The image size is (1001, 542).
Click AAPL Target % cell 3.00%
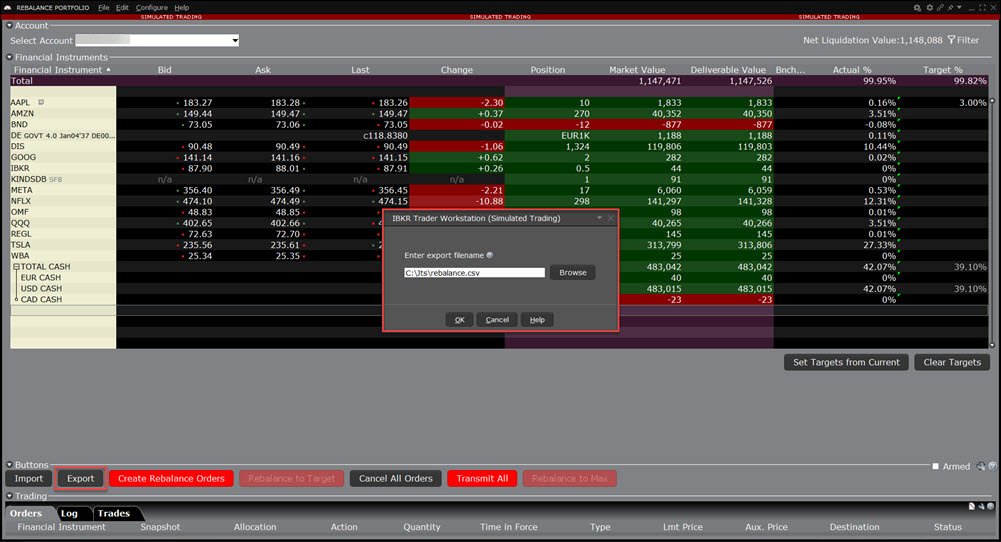pos(945,103)
